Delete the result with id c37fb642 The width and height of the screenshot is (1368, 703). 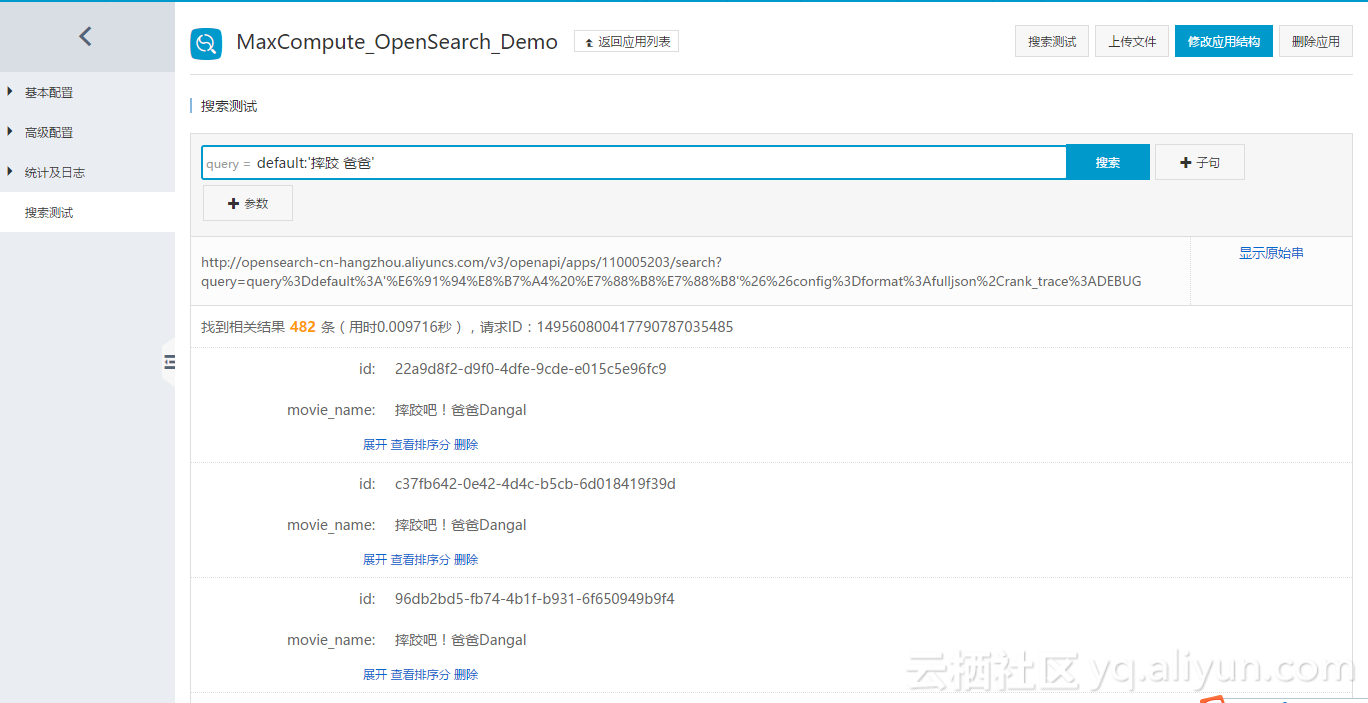point(466,560)
